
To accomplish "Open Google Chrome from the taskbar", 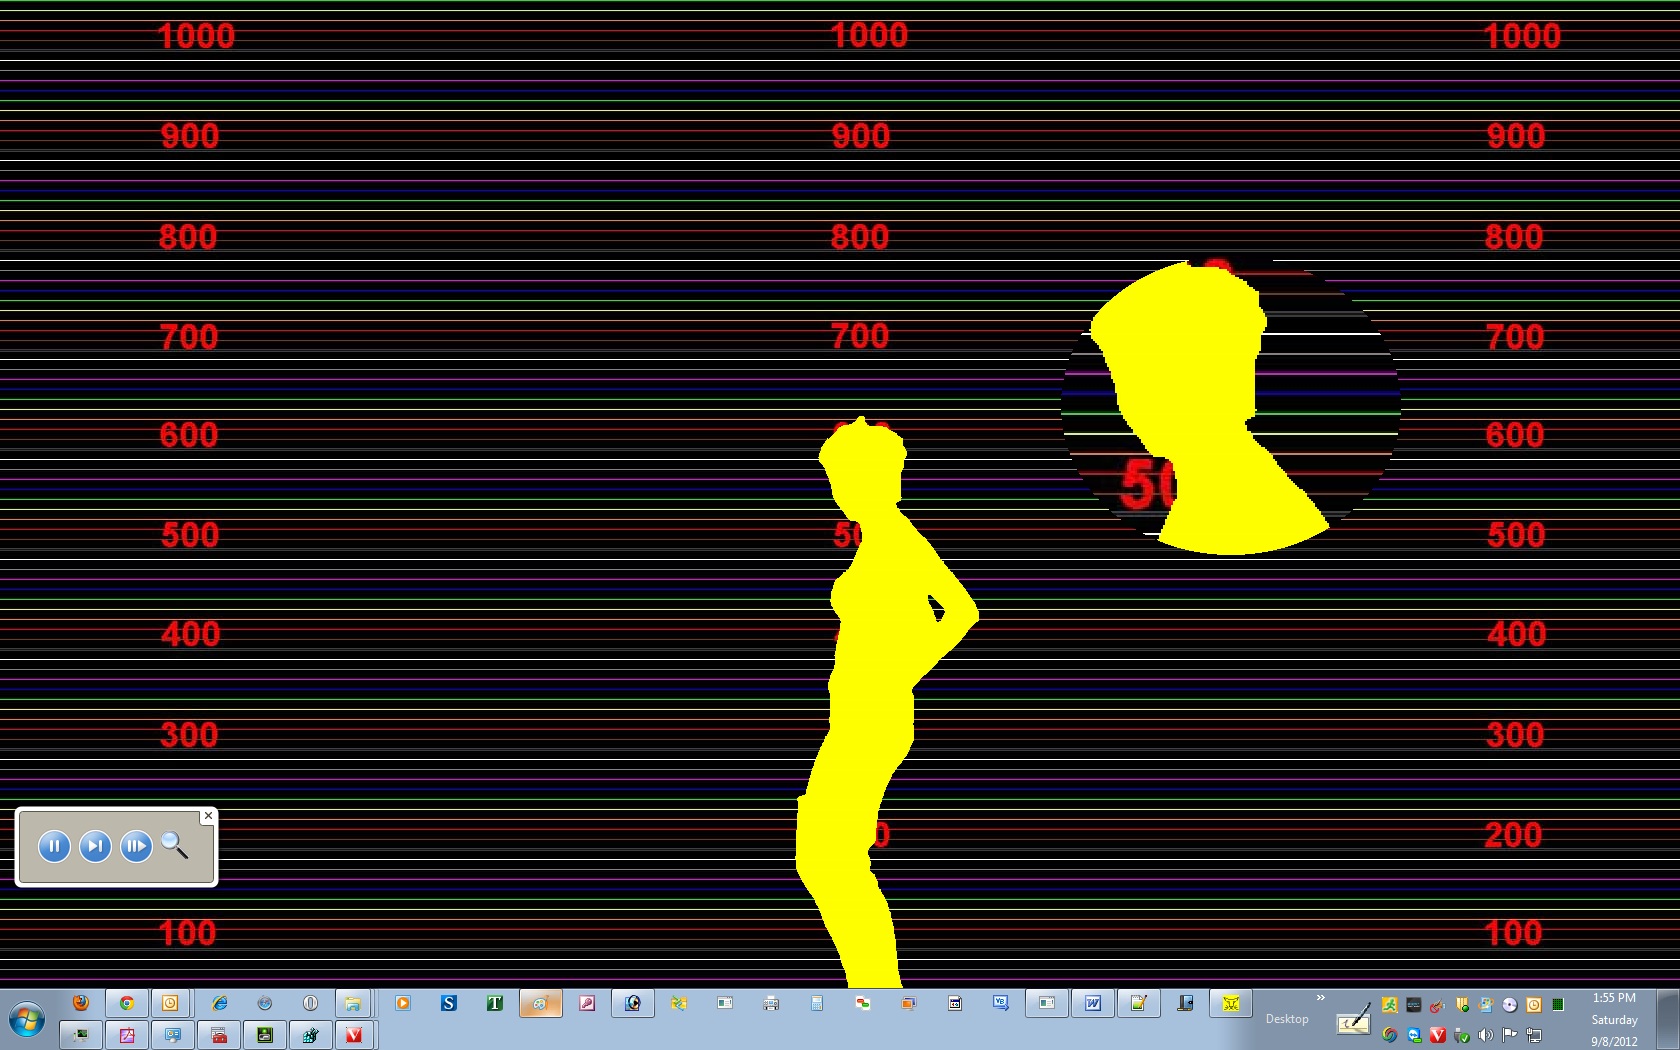I will (127, 1003).
